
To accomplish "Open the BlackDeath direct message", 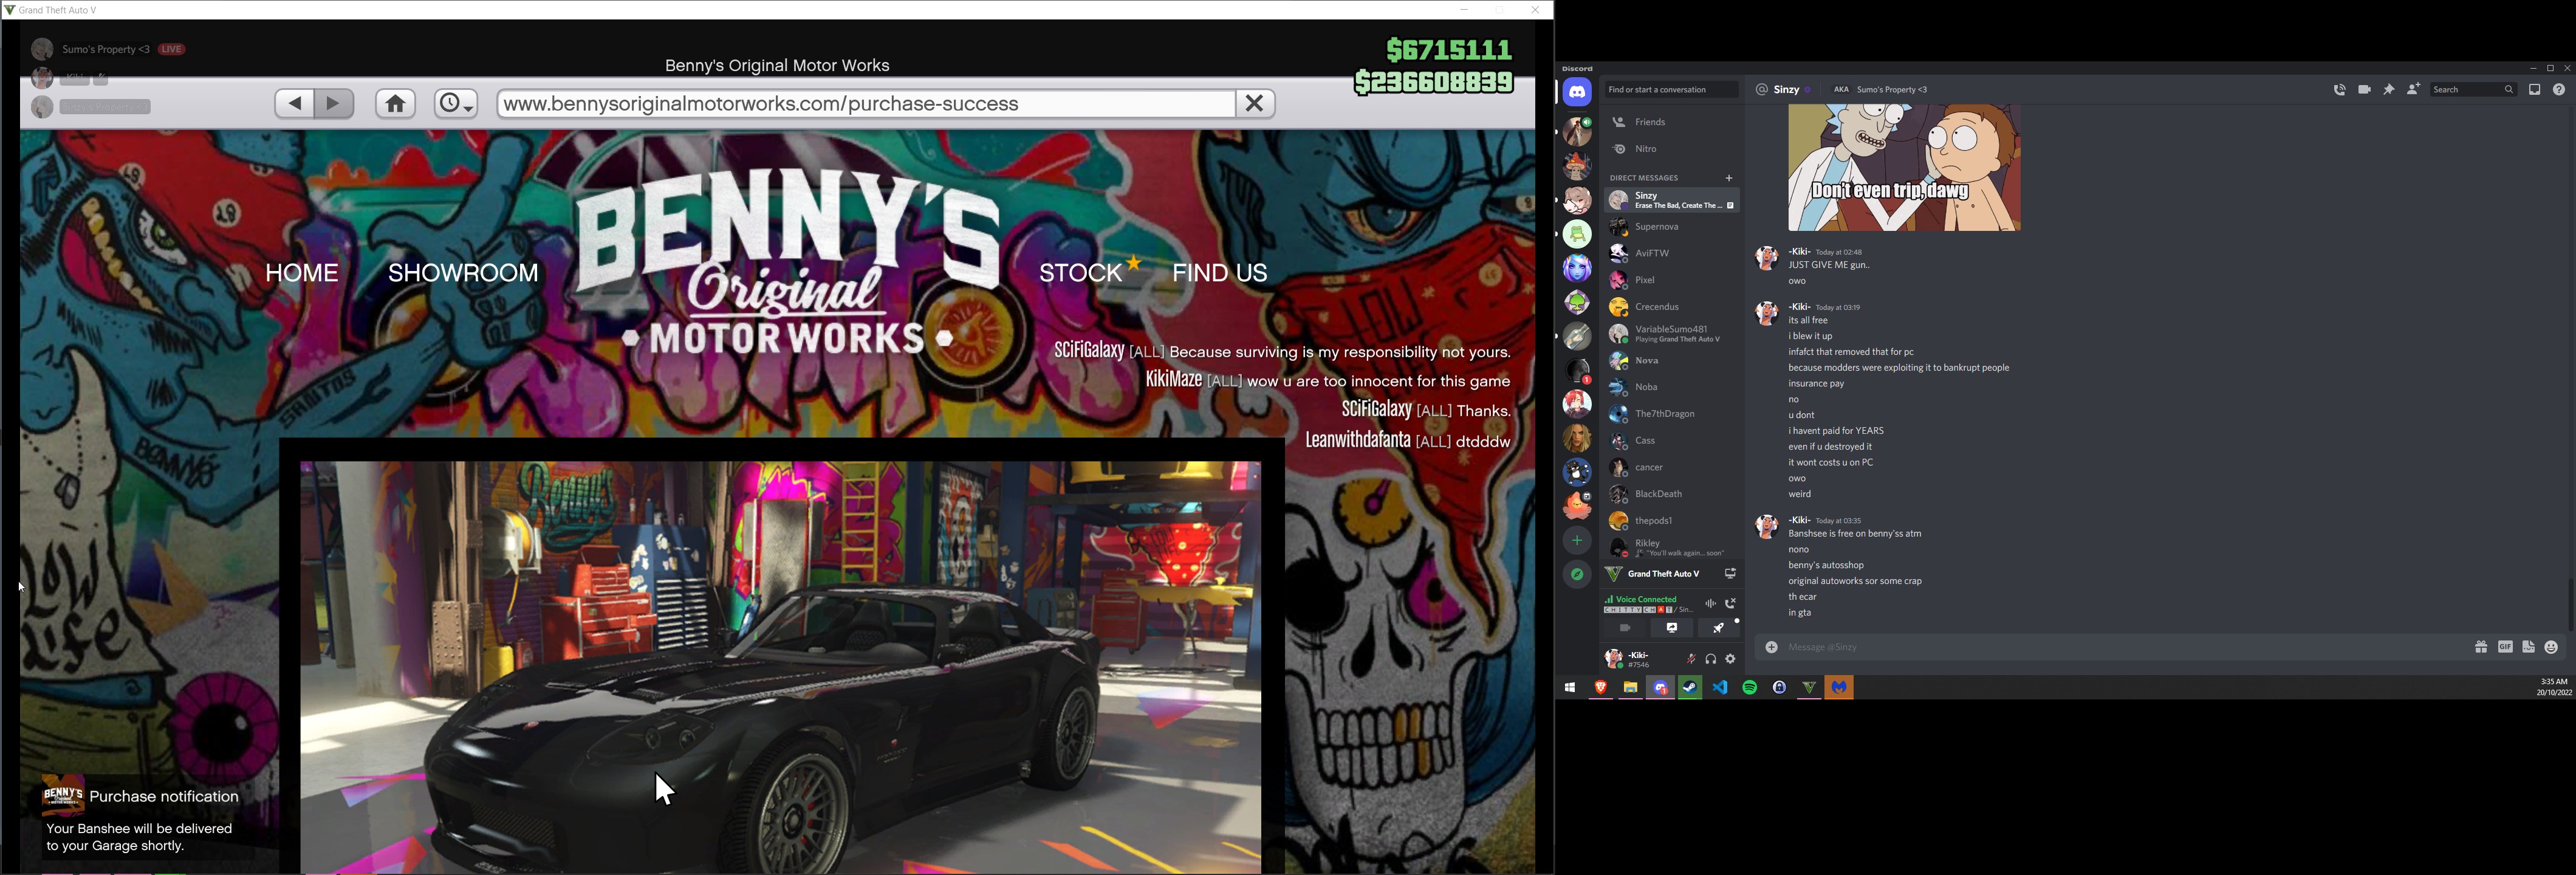I will 1671,494.
